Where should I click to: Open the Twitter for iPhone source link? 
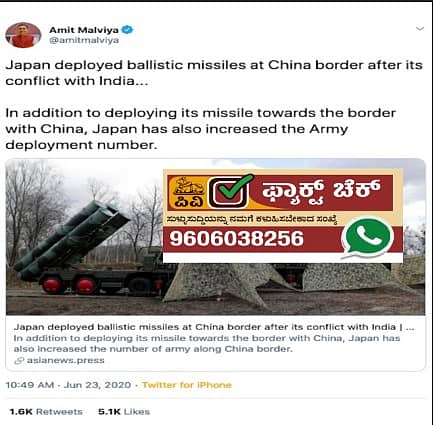pyautogui.click(x=187, y=385)
